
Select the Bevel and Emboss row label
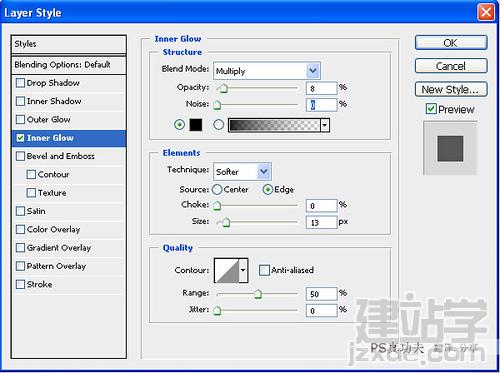pos(61,156)
